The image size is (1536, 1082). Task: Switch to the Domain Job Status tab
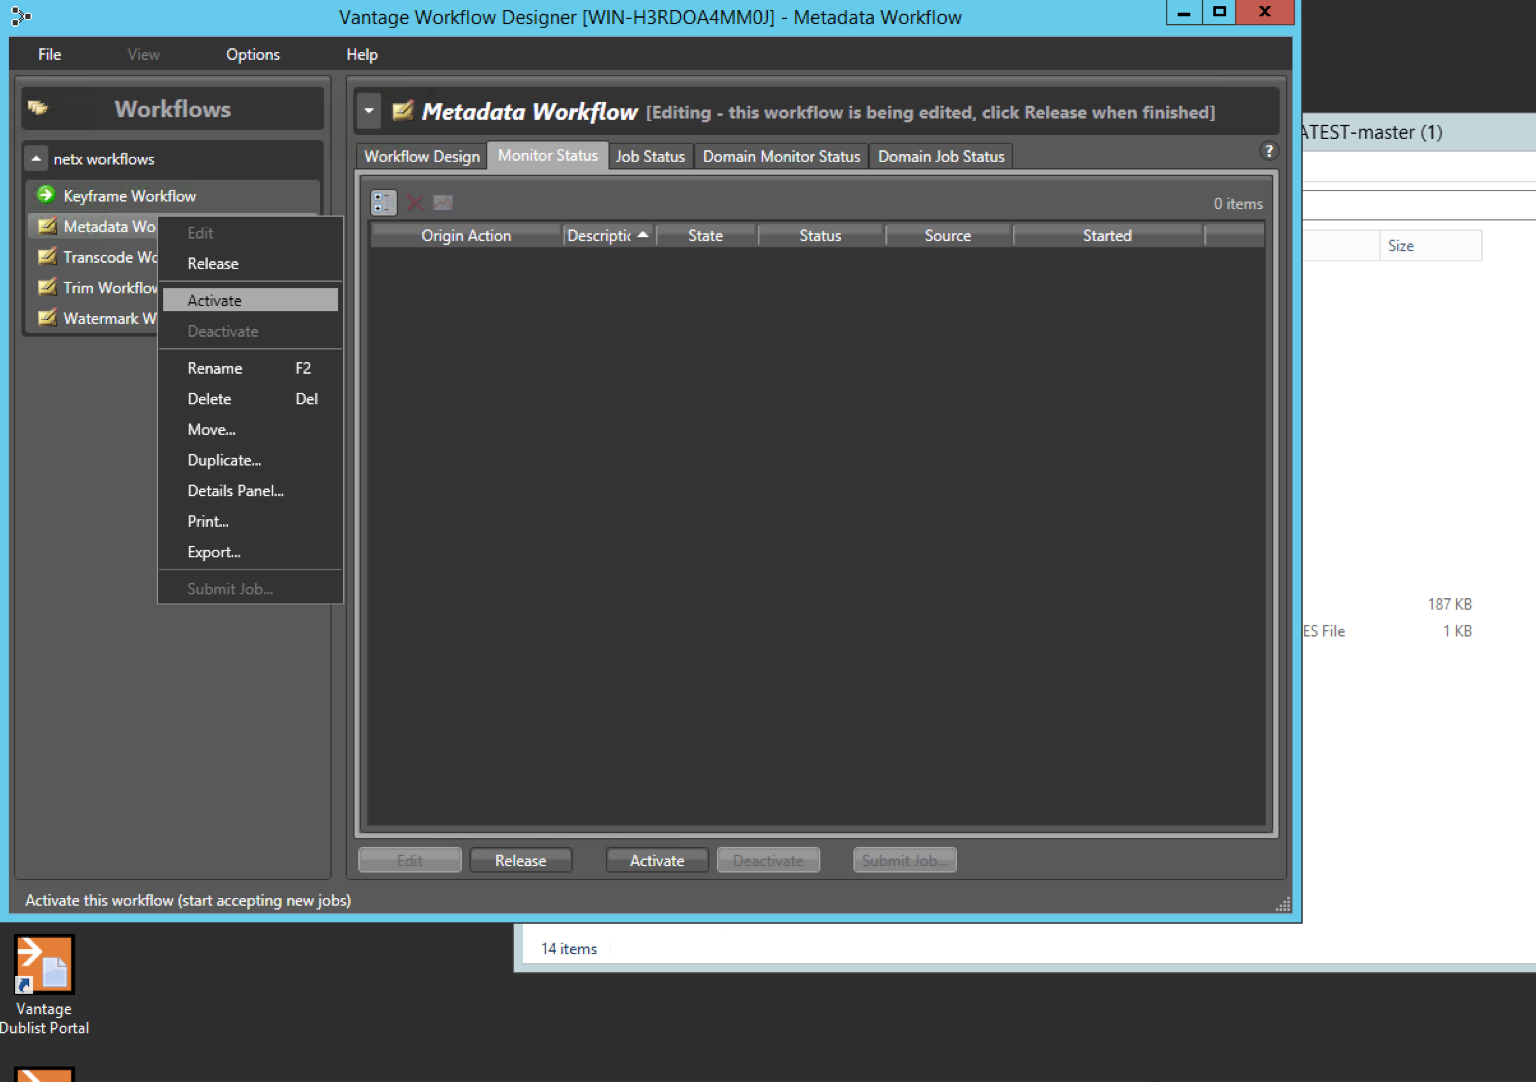click(x=941, y=156)
